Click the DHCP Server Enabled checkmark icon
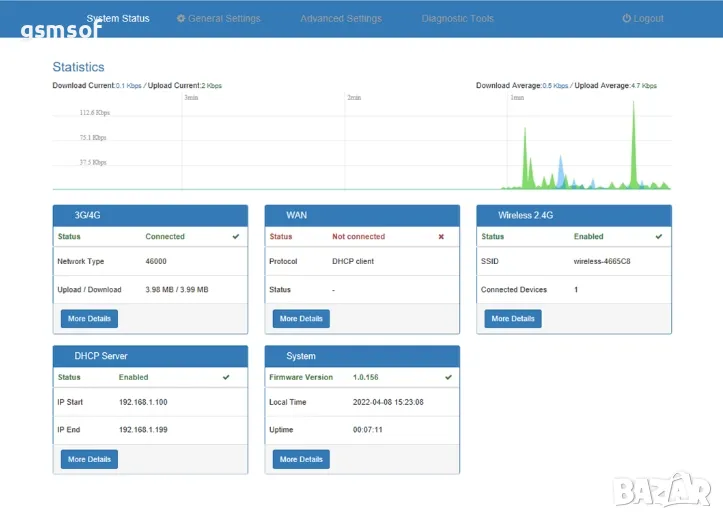723x519 pixels. 226,377
